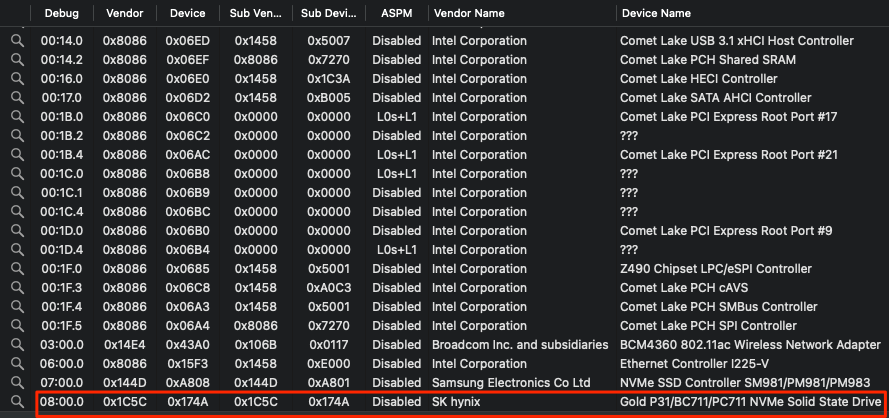The image size is (889, 418).
Task: Select Comet Lake PCI Express Root Port #9
Action: pos(726,231)
